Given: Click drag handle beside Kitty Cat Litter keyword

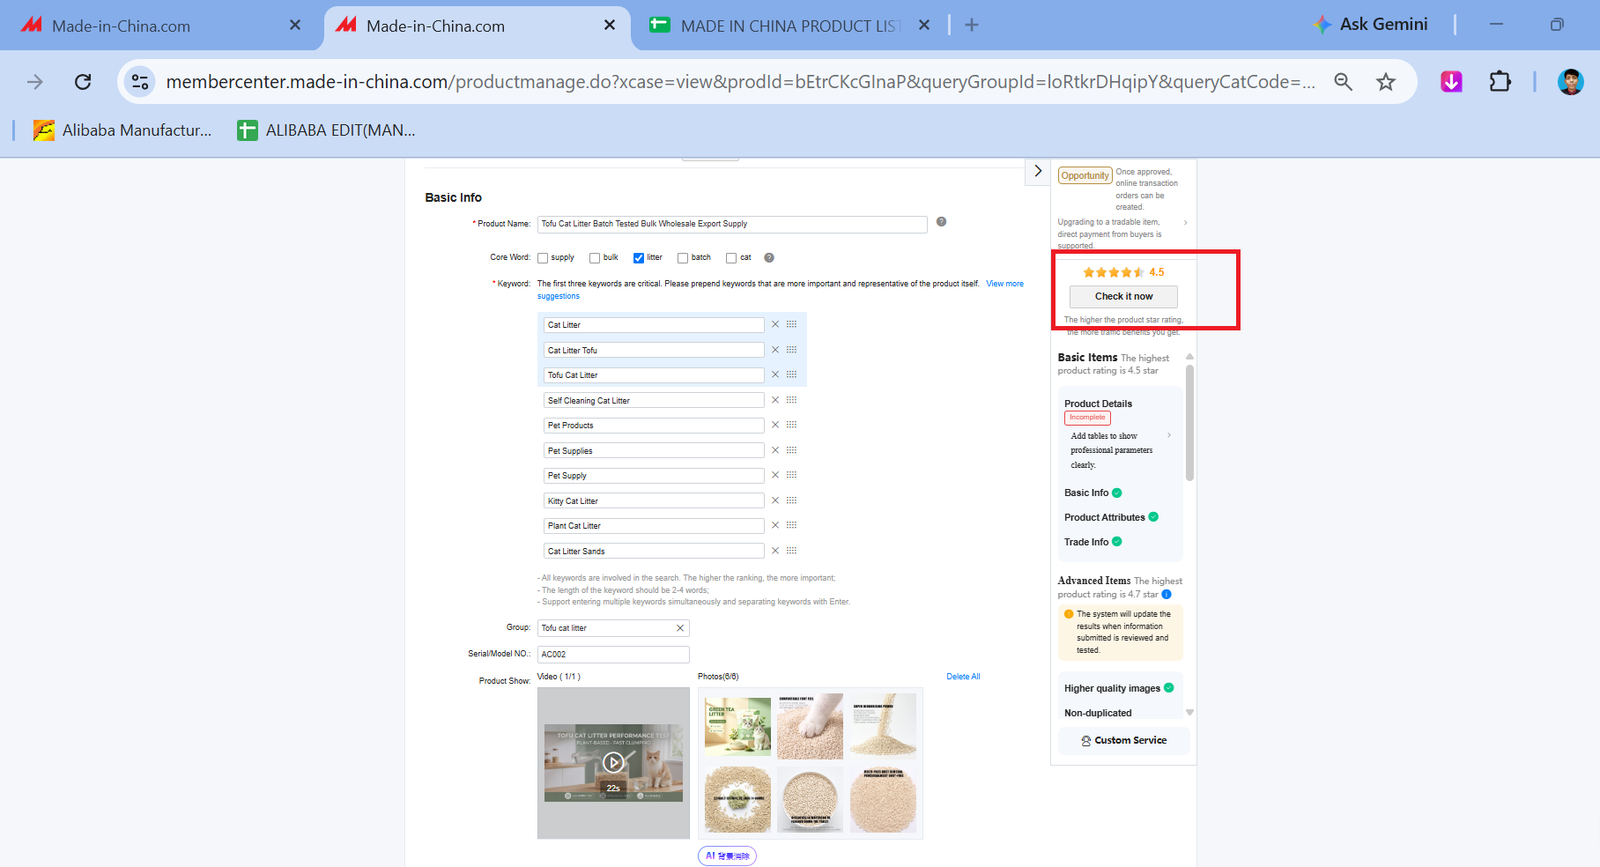Looking at the screenshot, I should point(792,501).
